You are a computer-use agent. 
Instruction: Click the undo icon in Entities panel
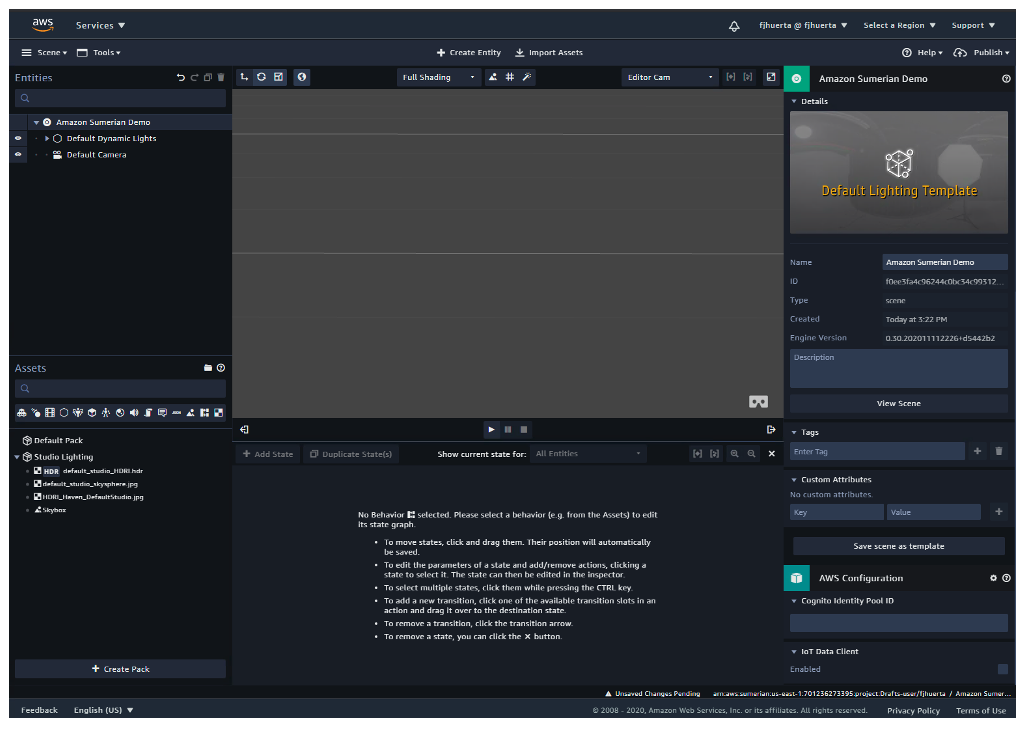[180, 77]
